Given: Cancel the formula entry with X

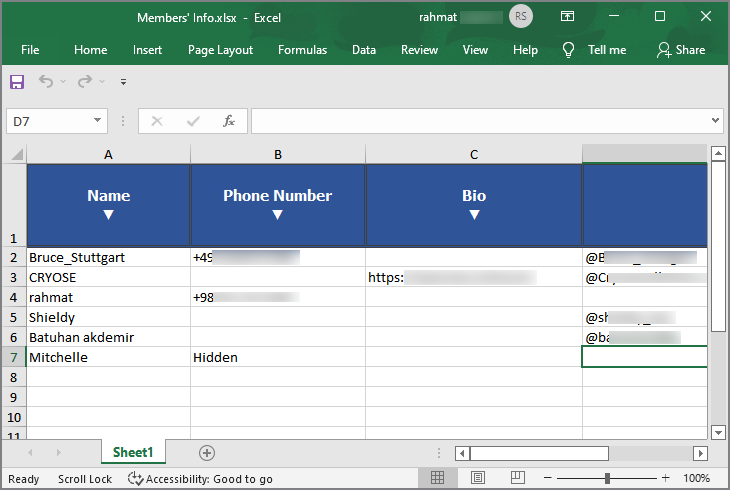Looking at the screenshot, I should pyautogui.click(x=157, y=122).
